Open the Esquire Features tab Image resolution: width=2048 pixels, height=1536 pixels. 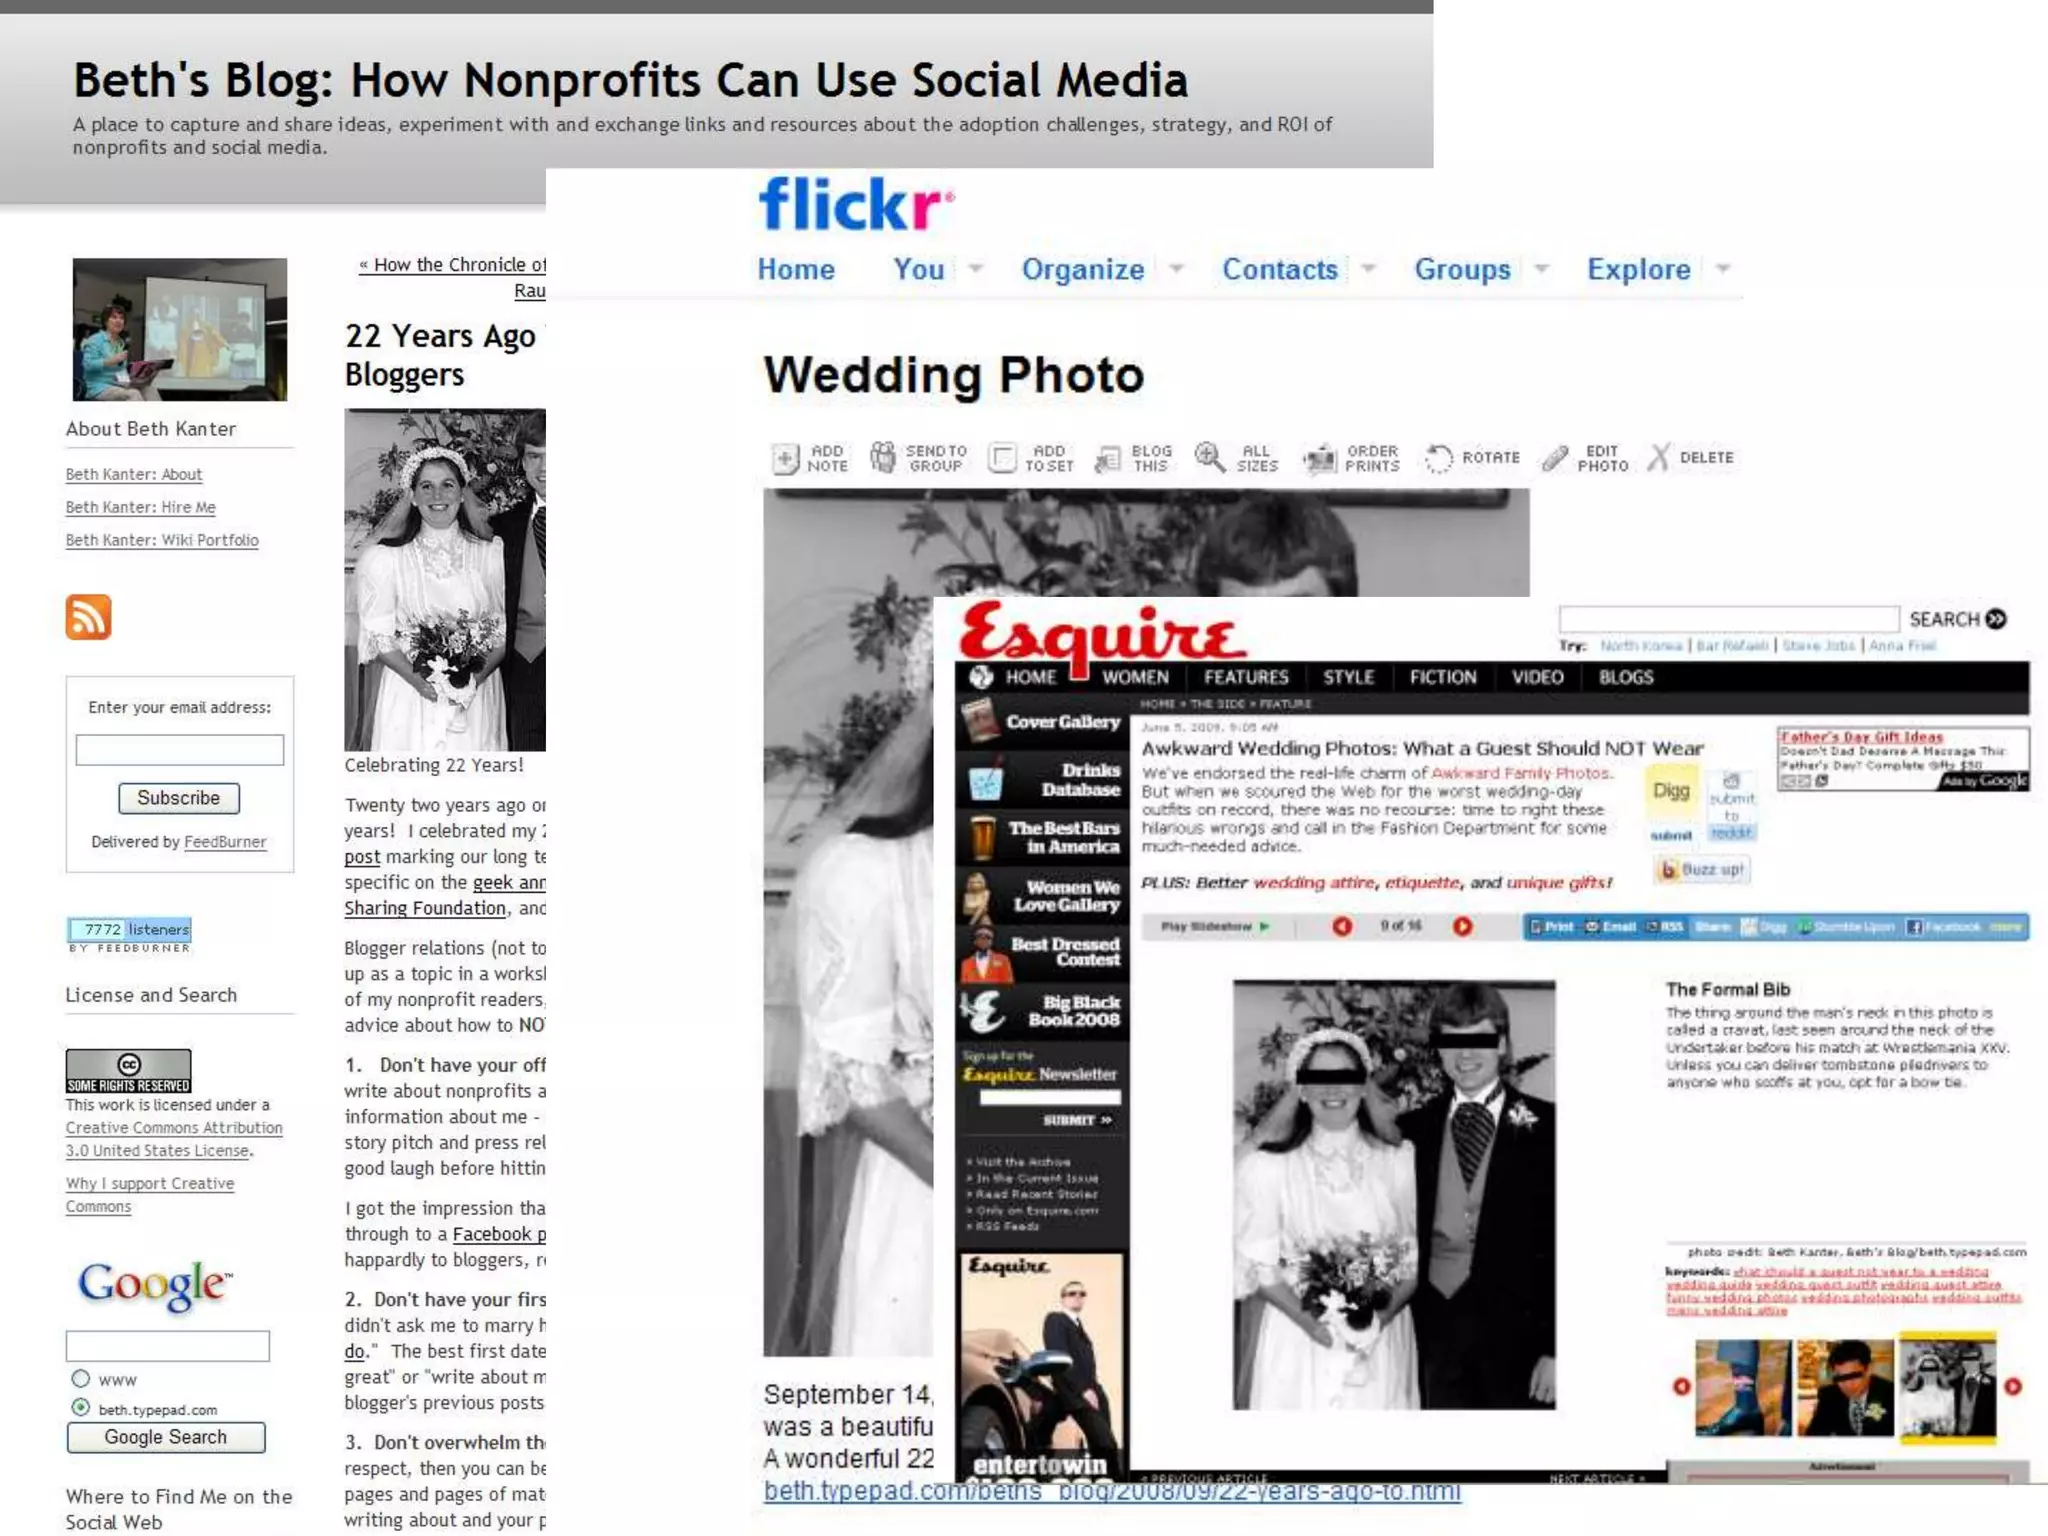click(1245, 677)
